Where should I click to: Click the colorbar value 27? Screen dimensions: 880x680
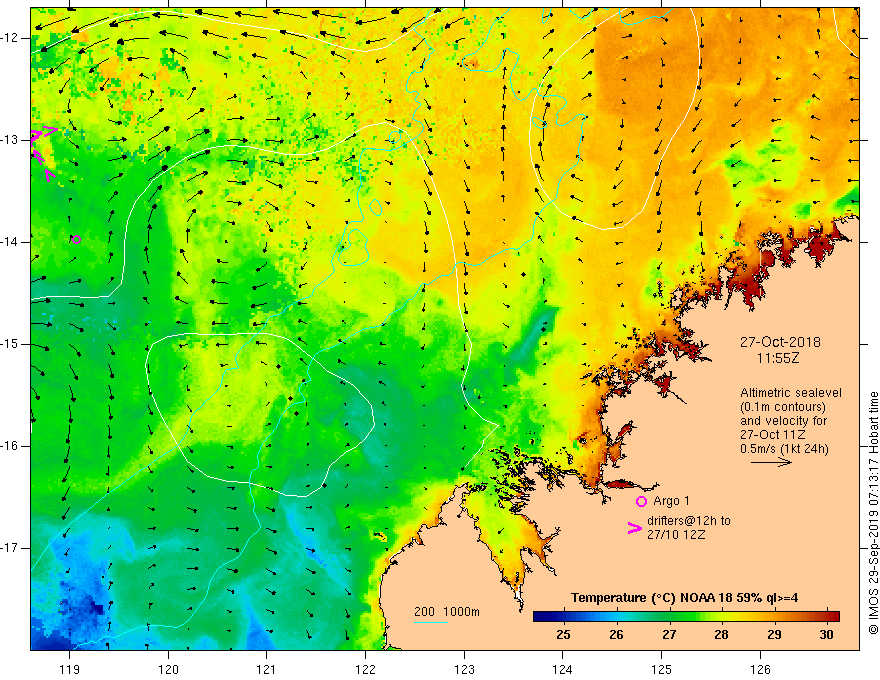pos(669,635)
